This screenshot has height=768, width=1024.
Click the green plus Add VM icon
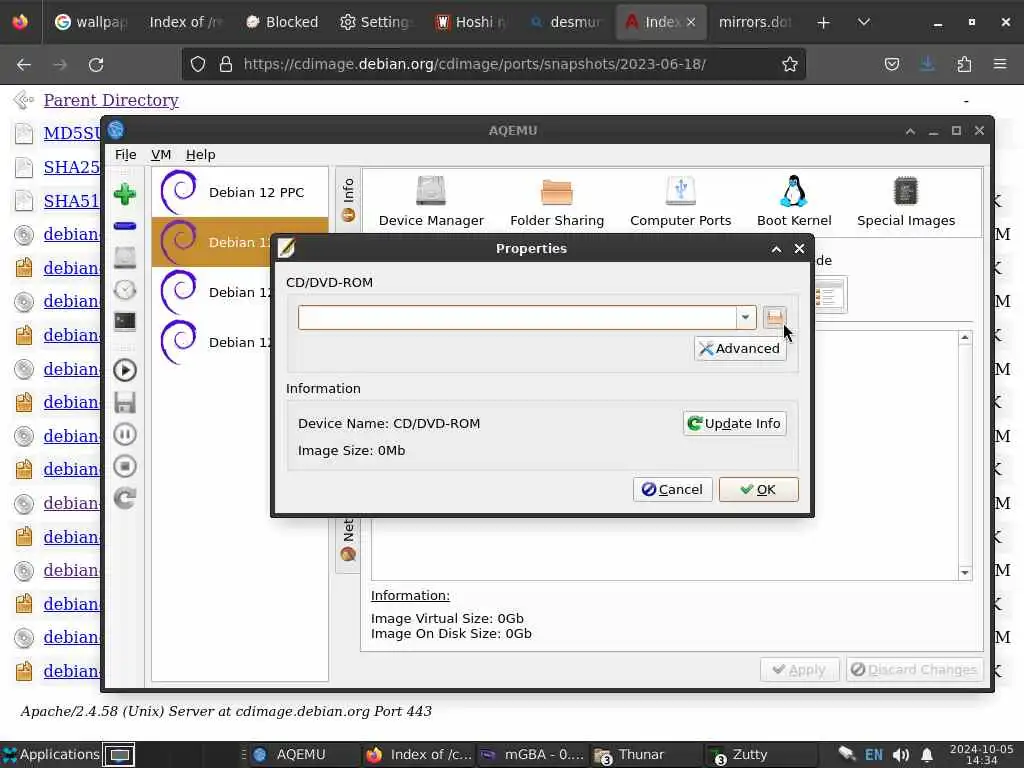(x=125, y=195)
